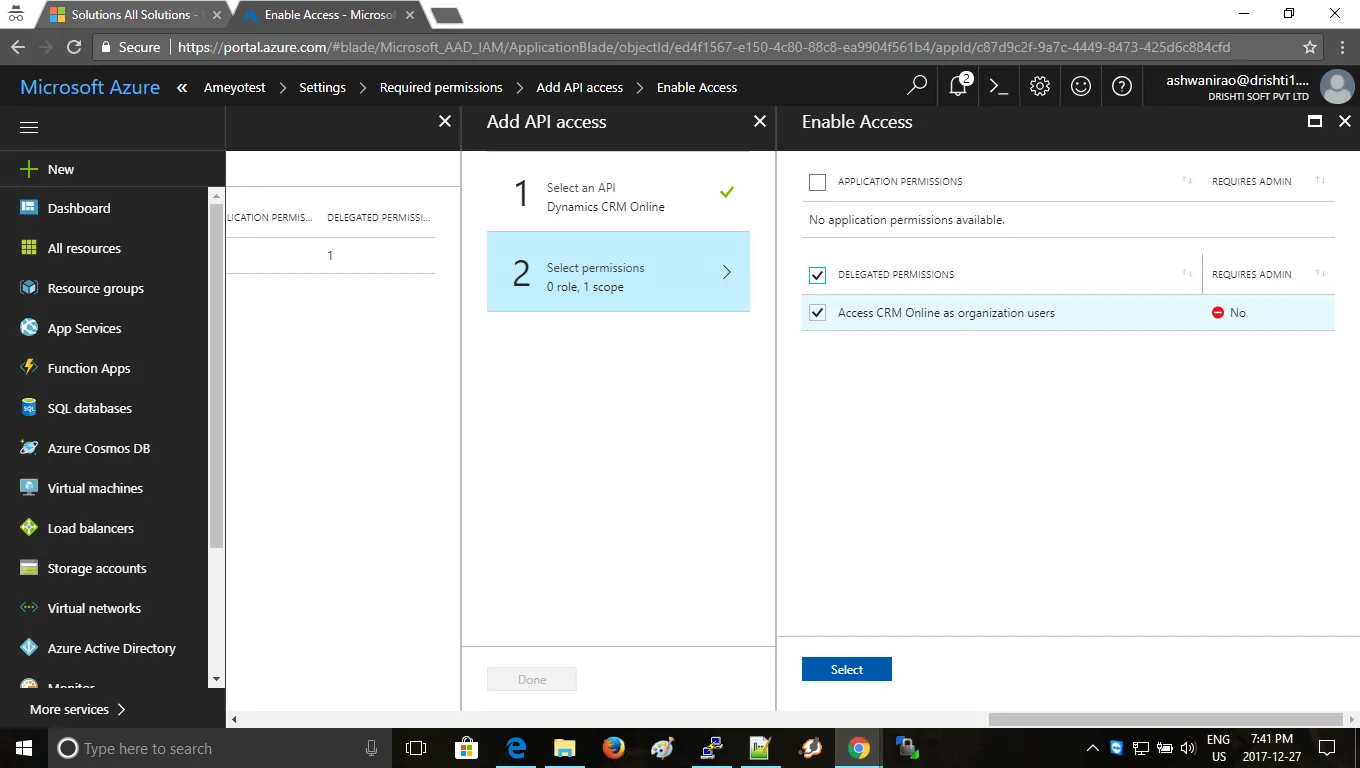
Task: Click the horizontal scrollbar at page bottom
Action: point(1165,719)
